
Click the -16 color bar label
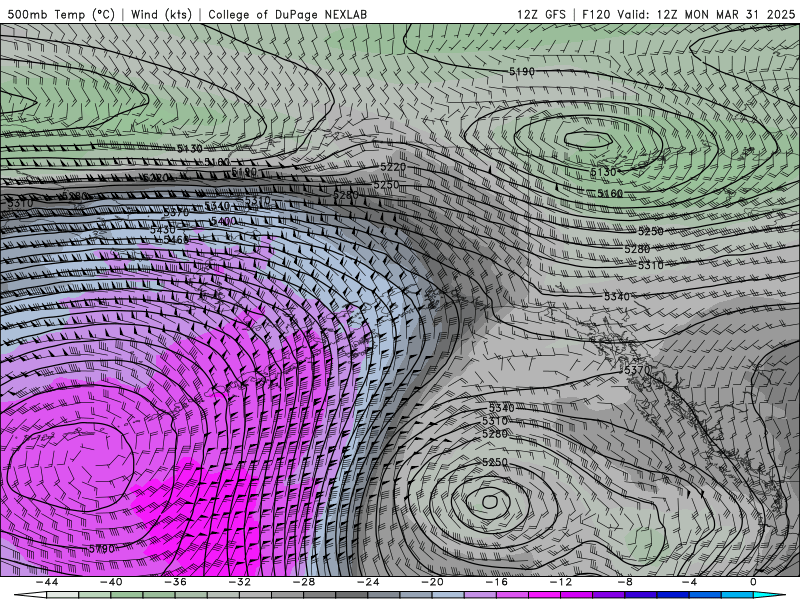pos(496,582)
